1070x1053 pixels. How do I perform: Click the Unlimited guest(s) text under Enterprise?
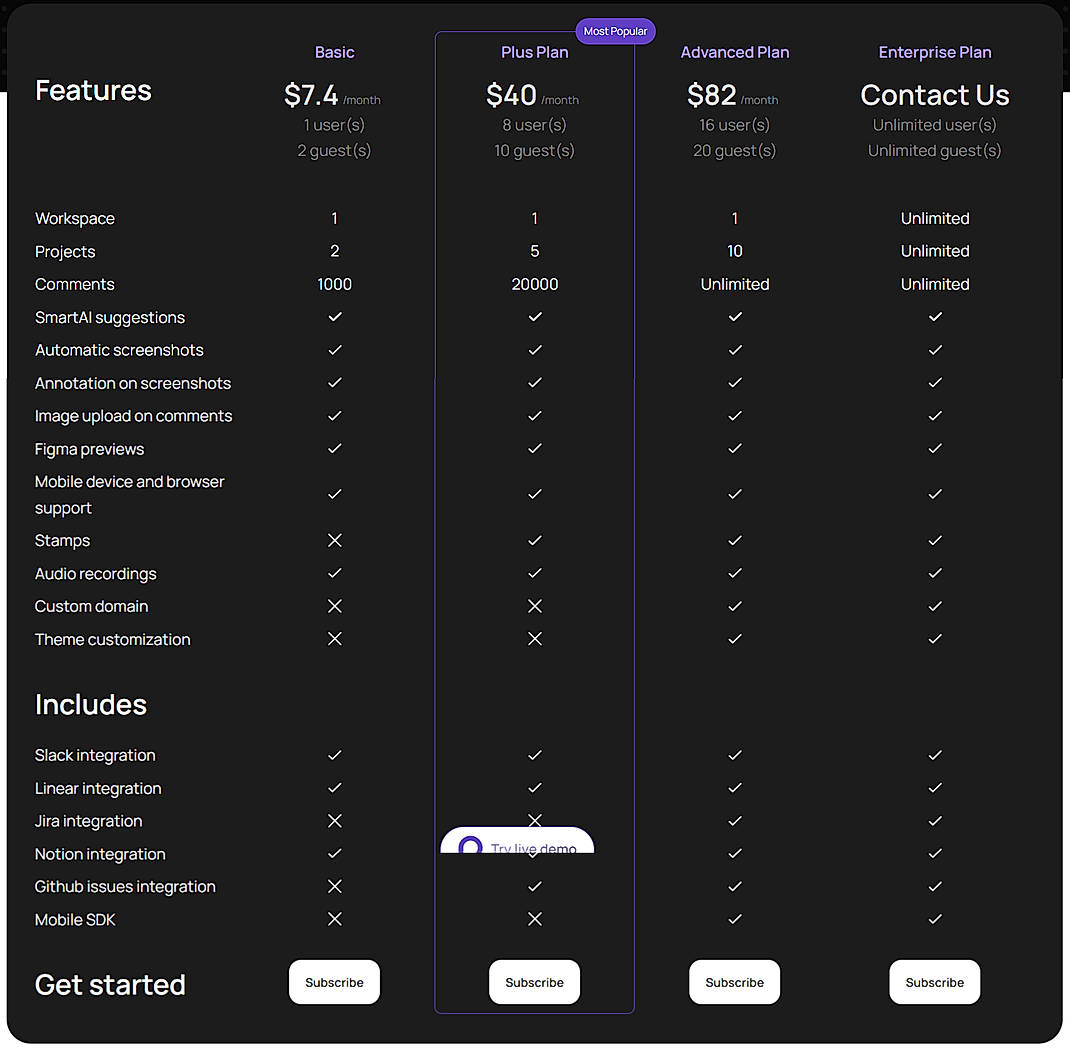pos(935,150)
